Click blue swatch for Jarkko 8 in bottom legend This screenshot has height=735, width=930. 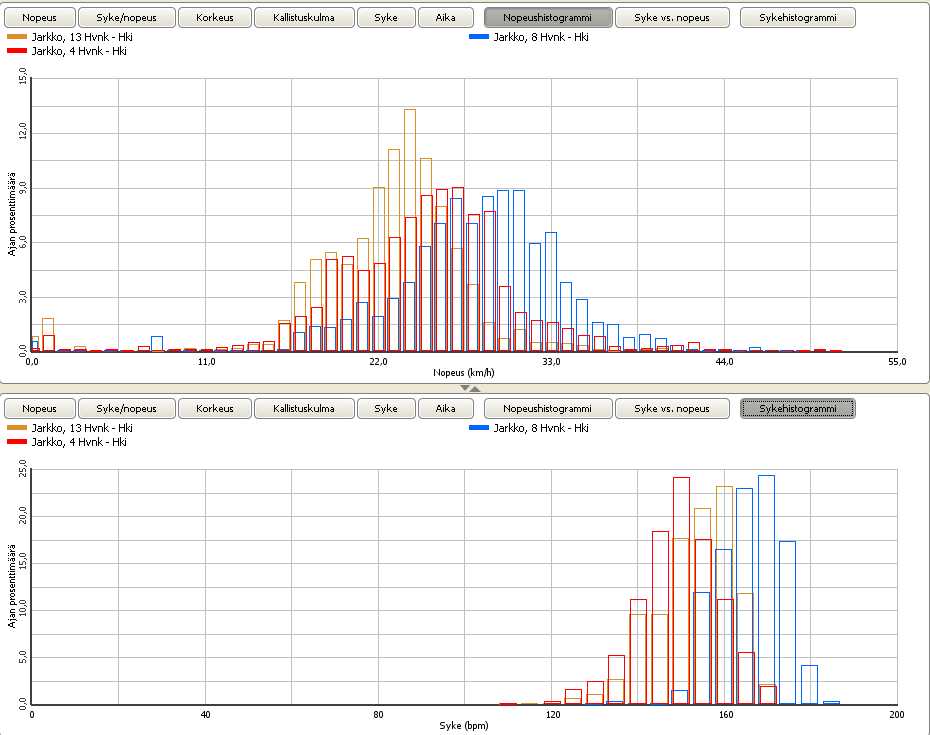(479, 427)
